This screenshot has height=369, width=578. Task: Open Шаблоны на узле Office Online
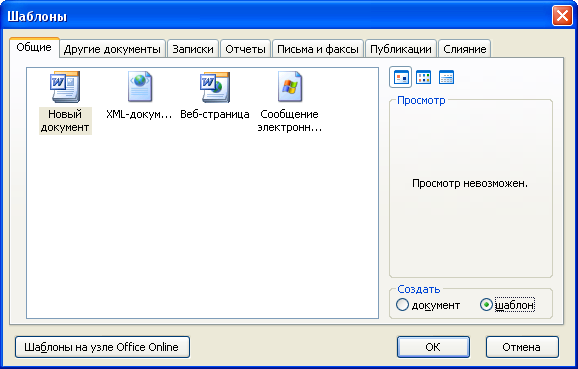(x=102, y=347)
